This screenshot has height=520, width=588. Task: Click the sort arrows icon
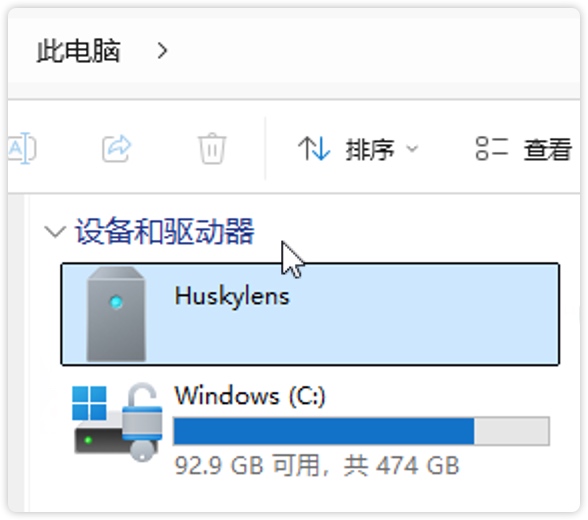[x=314, y=149]
